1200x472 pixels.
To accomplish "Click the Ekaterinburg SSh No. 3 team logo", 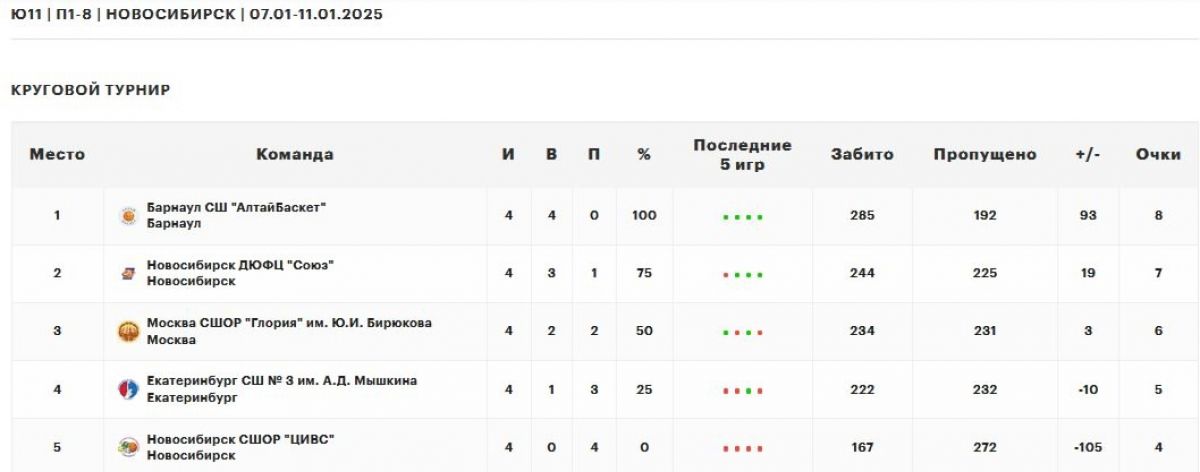I will [128, 389].
